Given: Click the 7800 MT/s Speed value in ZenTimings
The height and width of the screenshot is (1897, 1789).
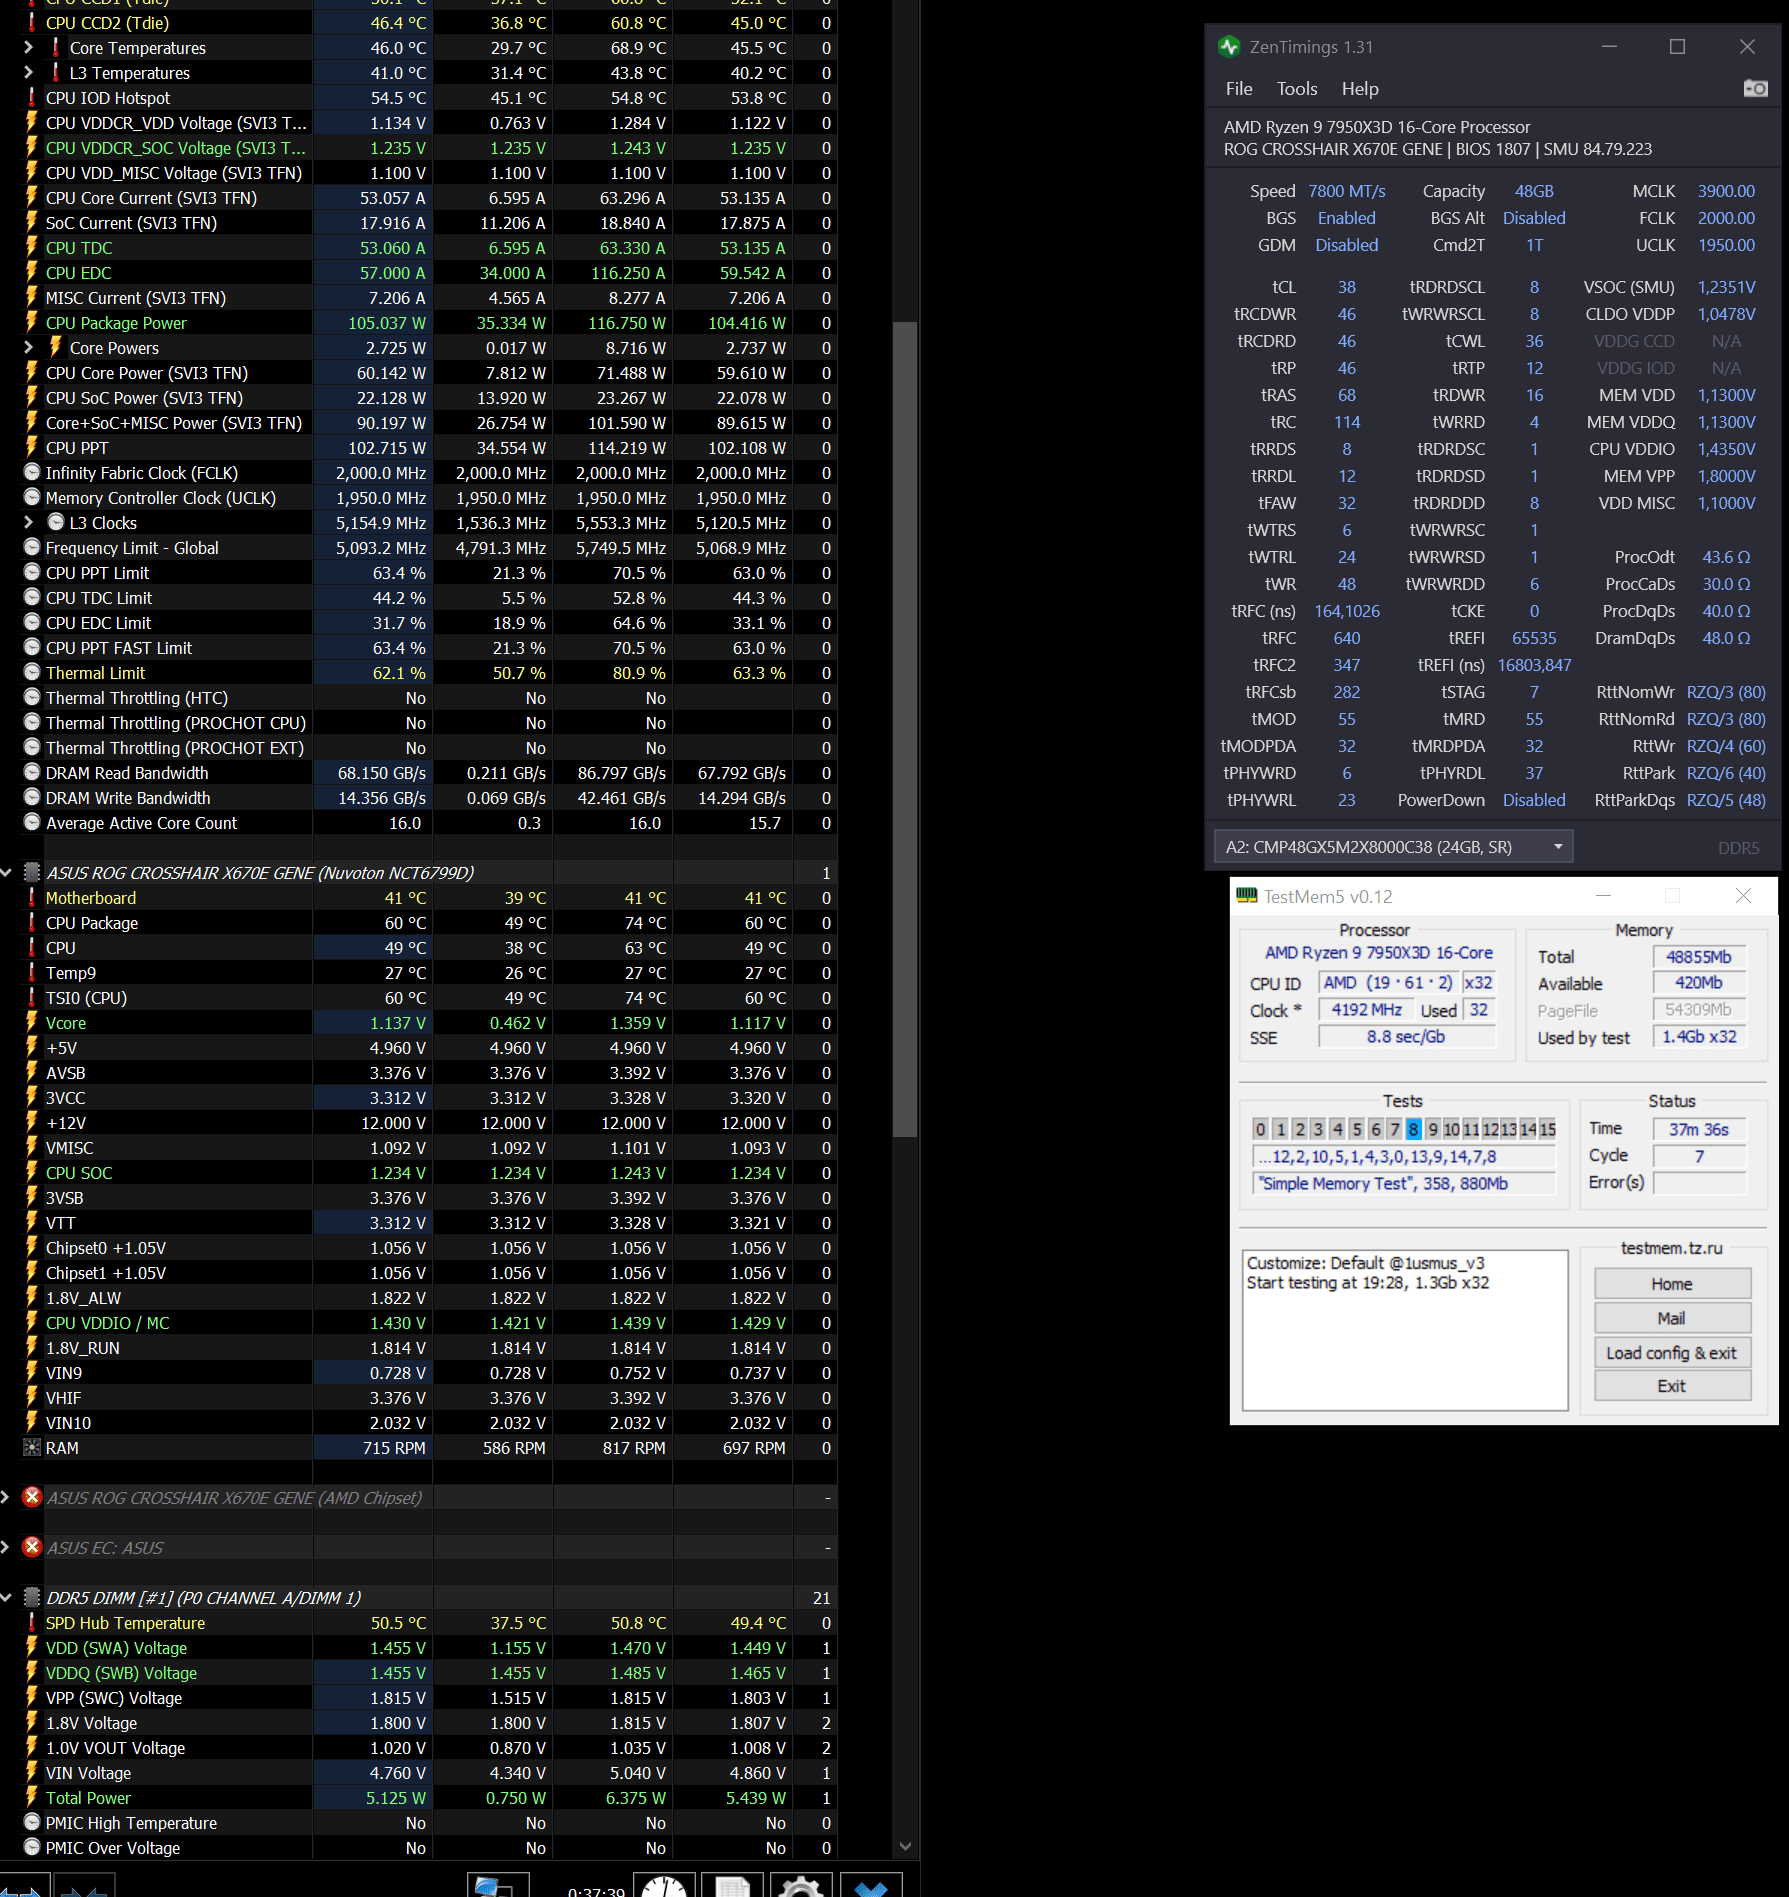Looking at the screenshot, I should (1347, 191).
